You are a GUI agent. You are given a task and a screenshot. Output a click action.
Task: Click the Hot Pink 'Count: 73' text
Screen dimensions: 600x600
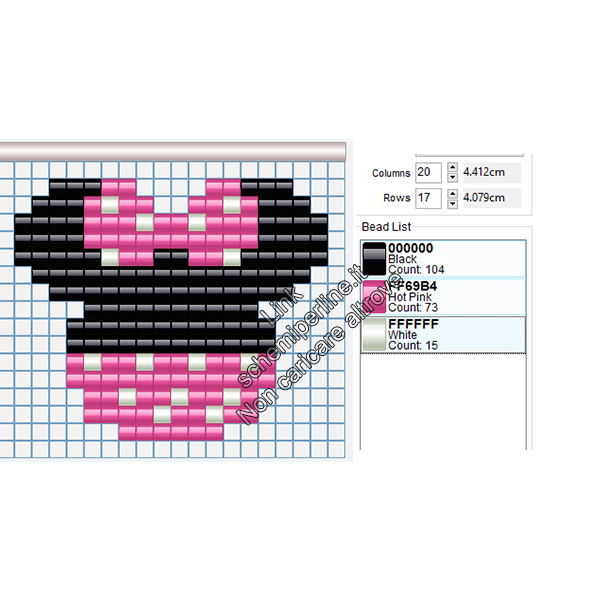pyautogui.click(x=412, y=308)
